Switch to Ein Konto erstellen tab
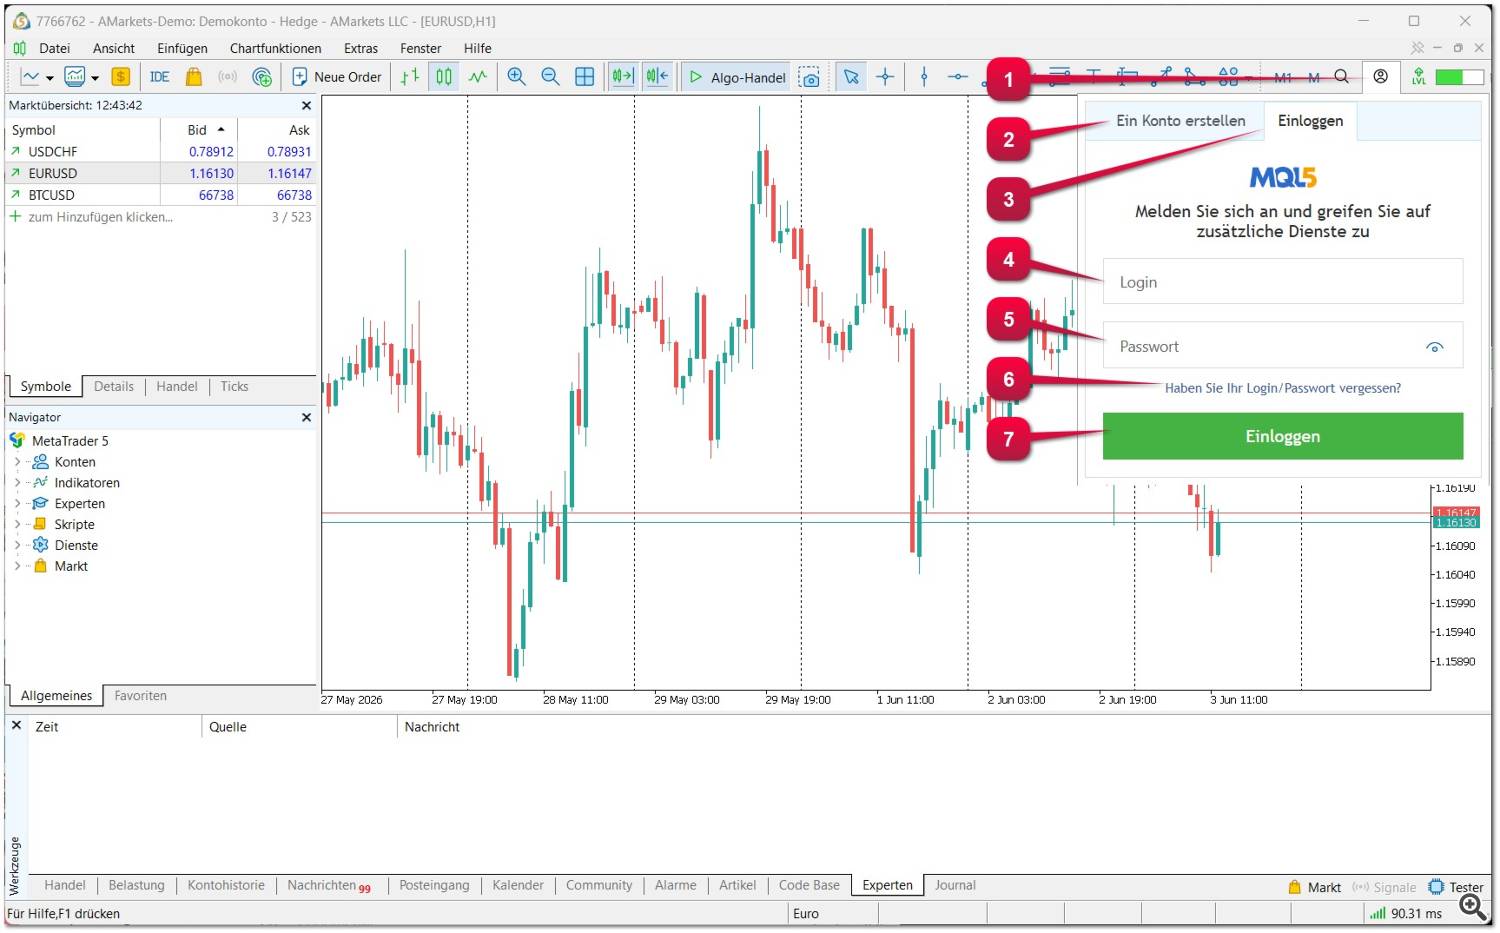 [x=1180, y=121]
